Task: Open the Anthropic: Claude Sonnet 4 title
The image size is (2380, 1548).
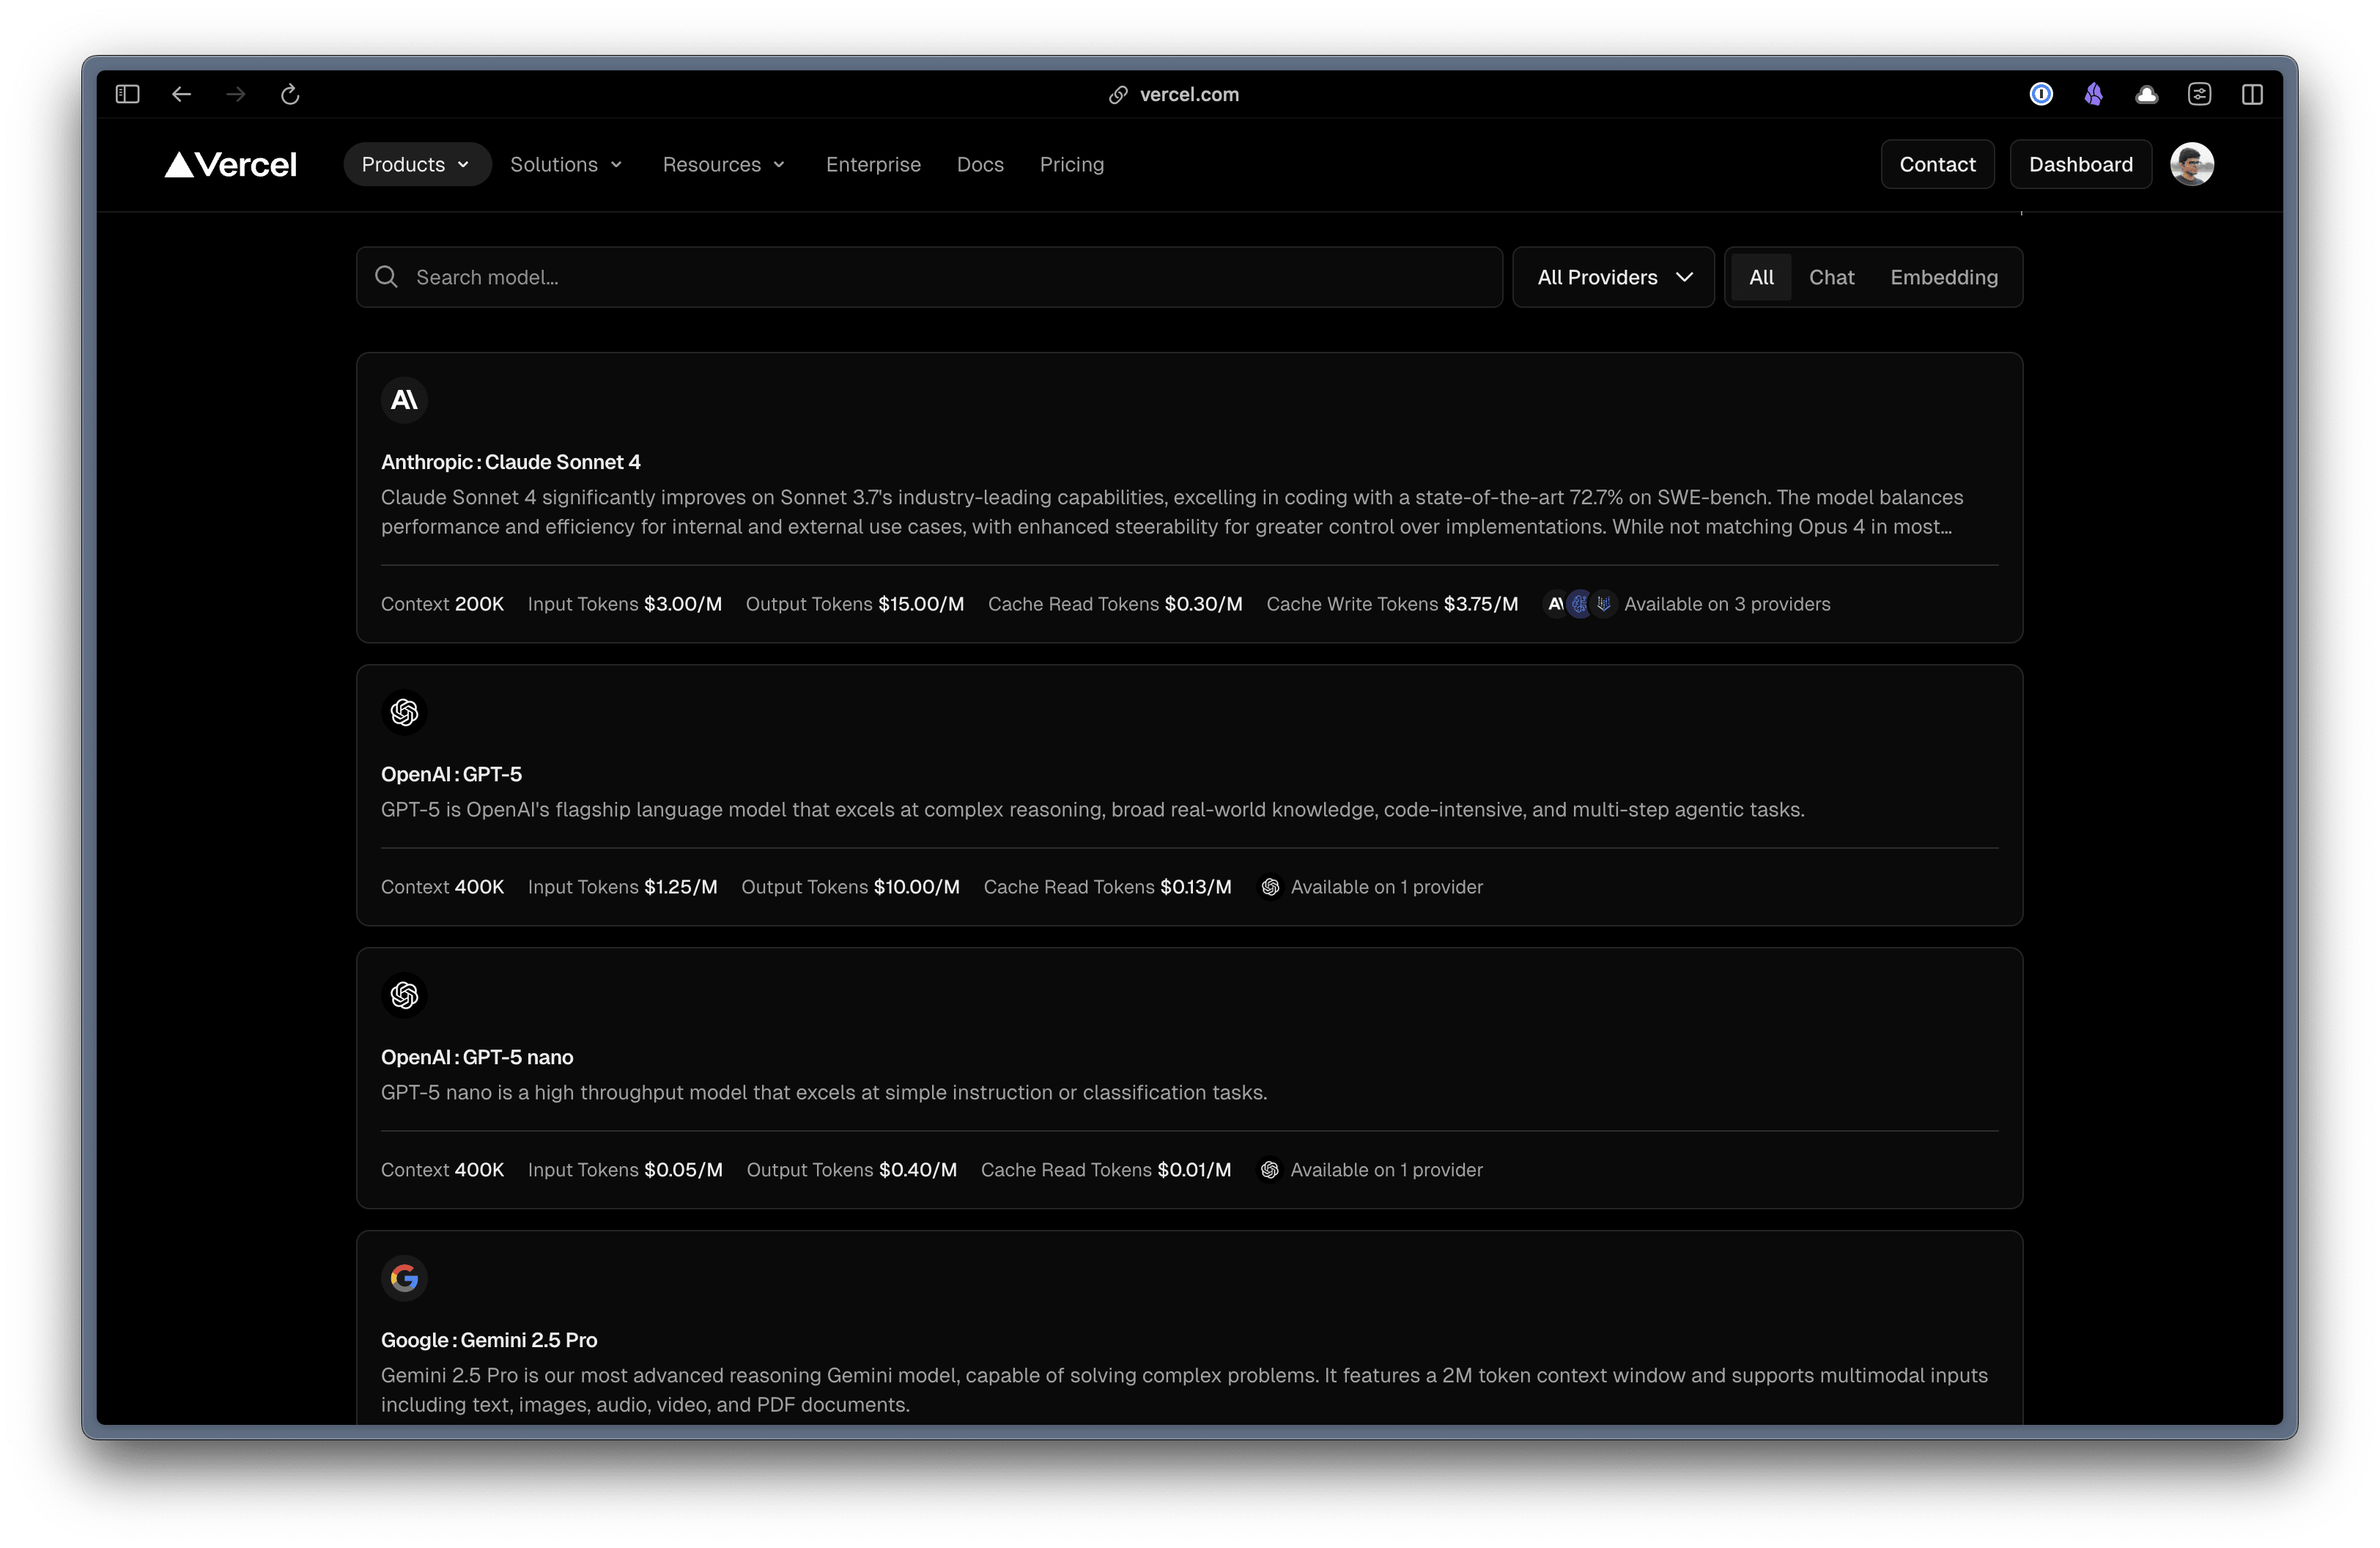Action: [x=510, y=462]
